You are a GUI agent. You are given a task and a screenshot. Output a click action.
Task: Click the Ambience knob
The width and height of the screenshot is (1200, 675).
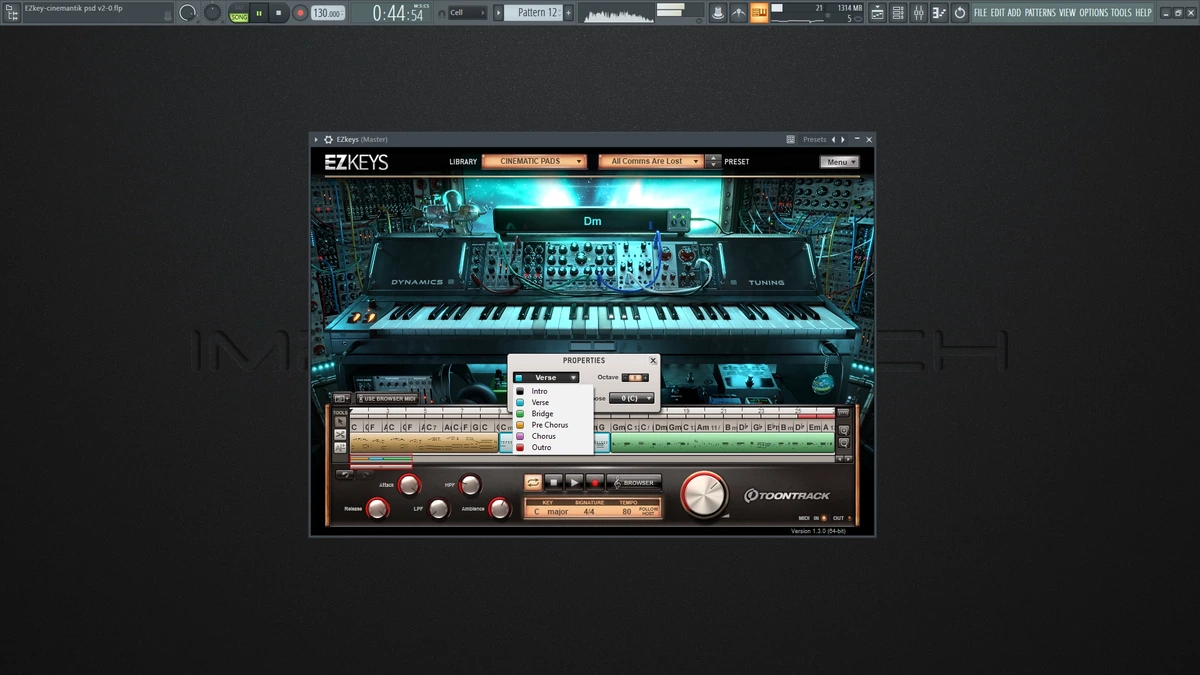tap(500, 509)
